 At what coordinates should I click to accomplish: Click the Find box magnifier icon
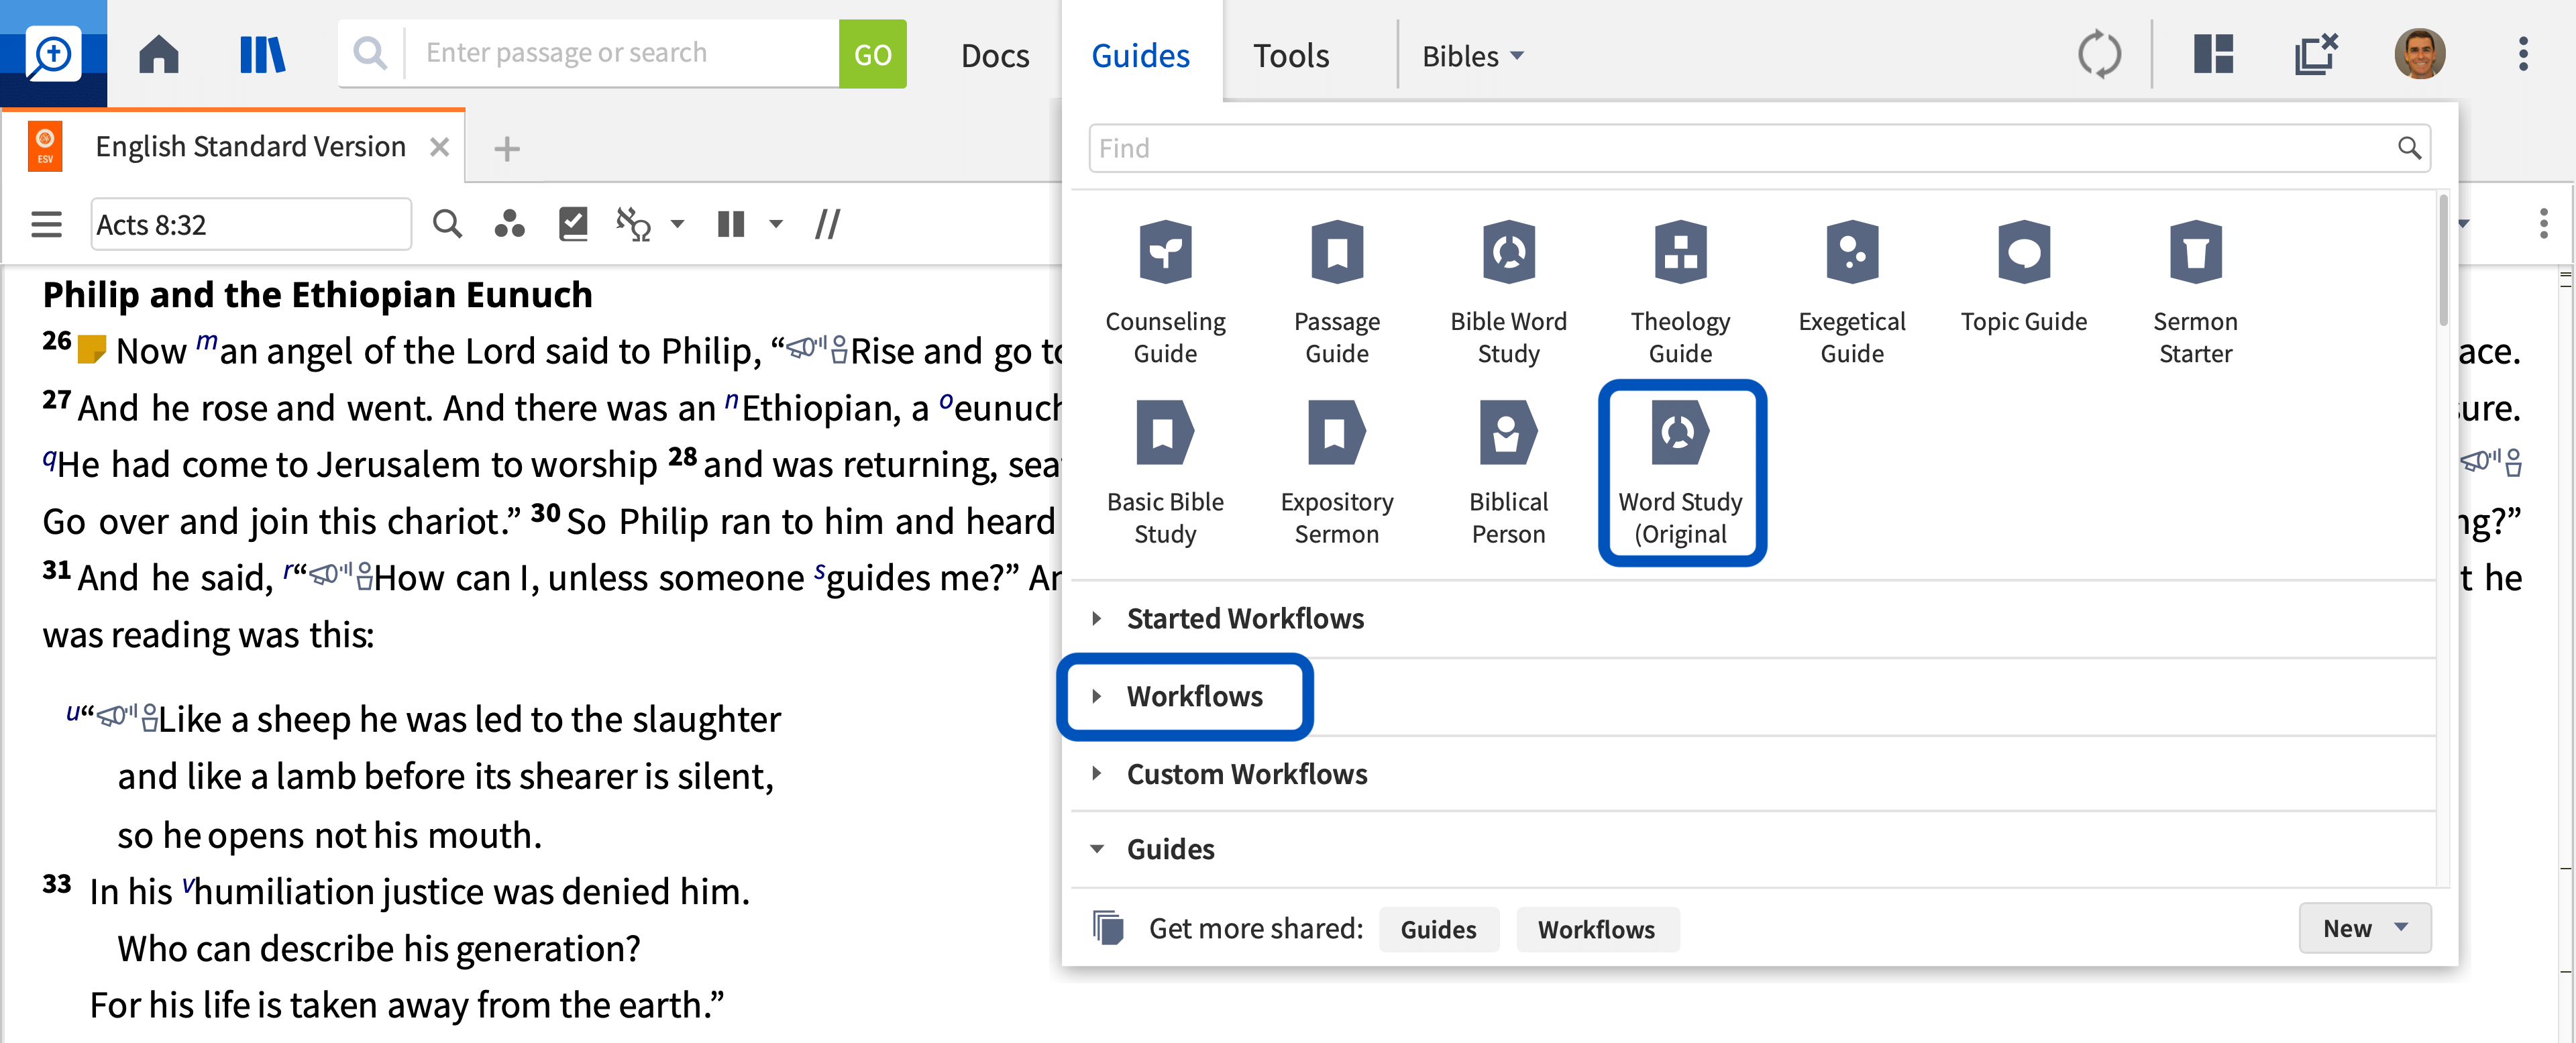pos(2409,148)
